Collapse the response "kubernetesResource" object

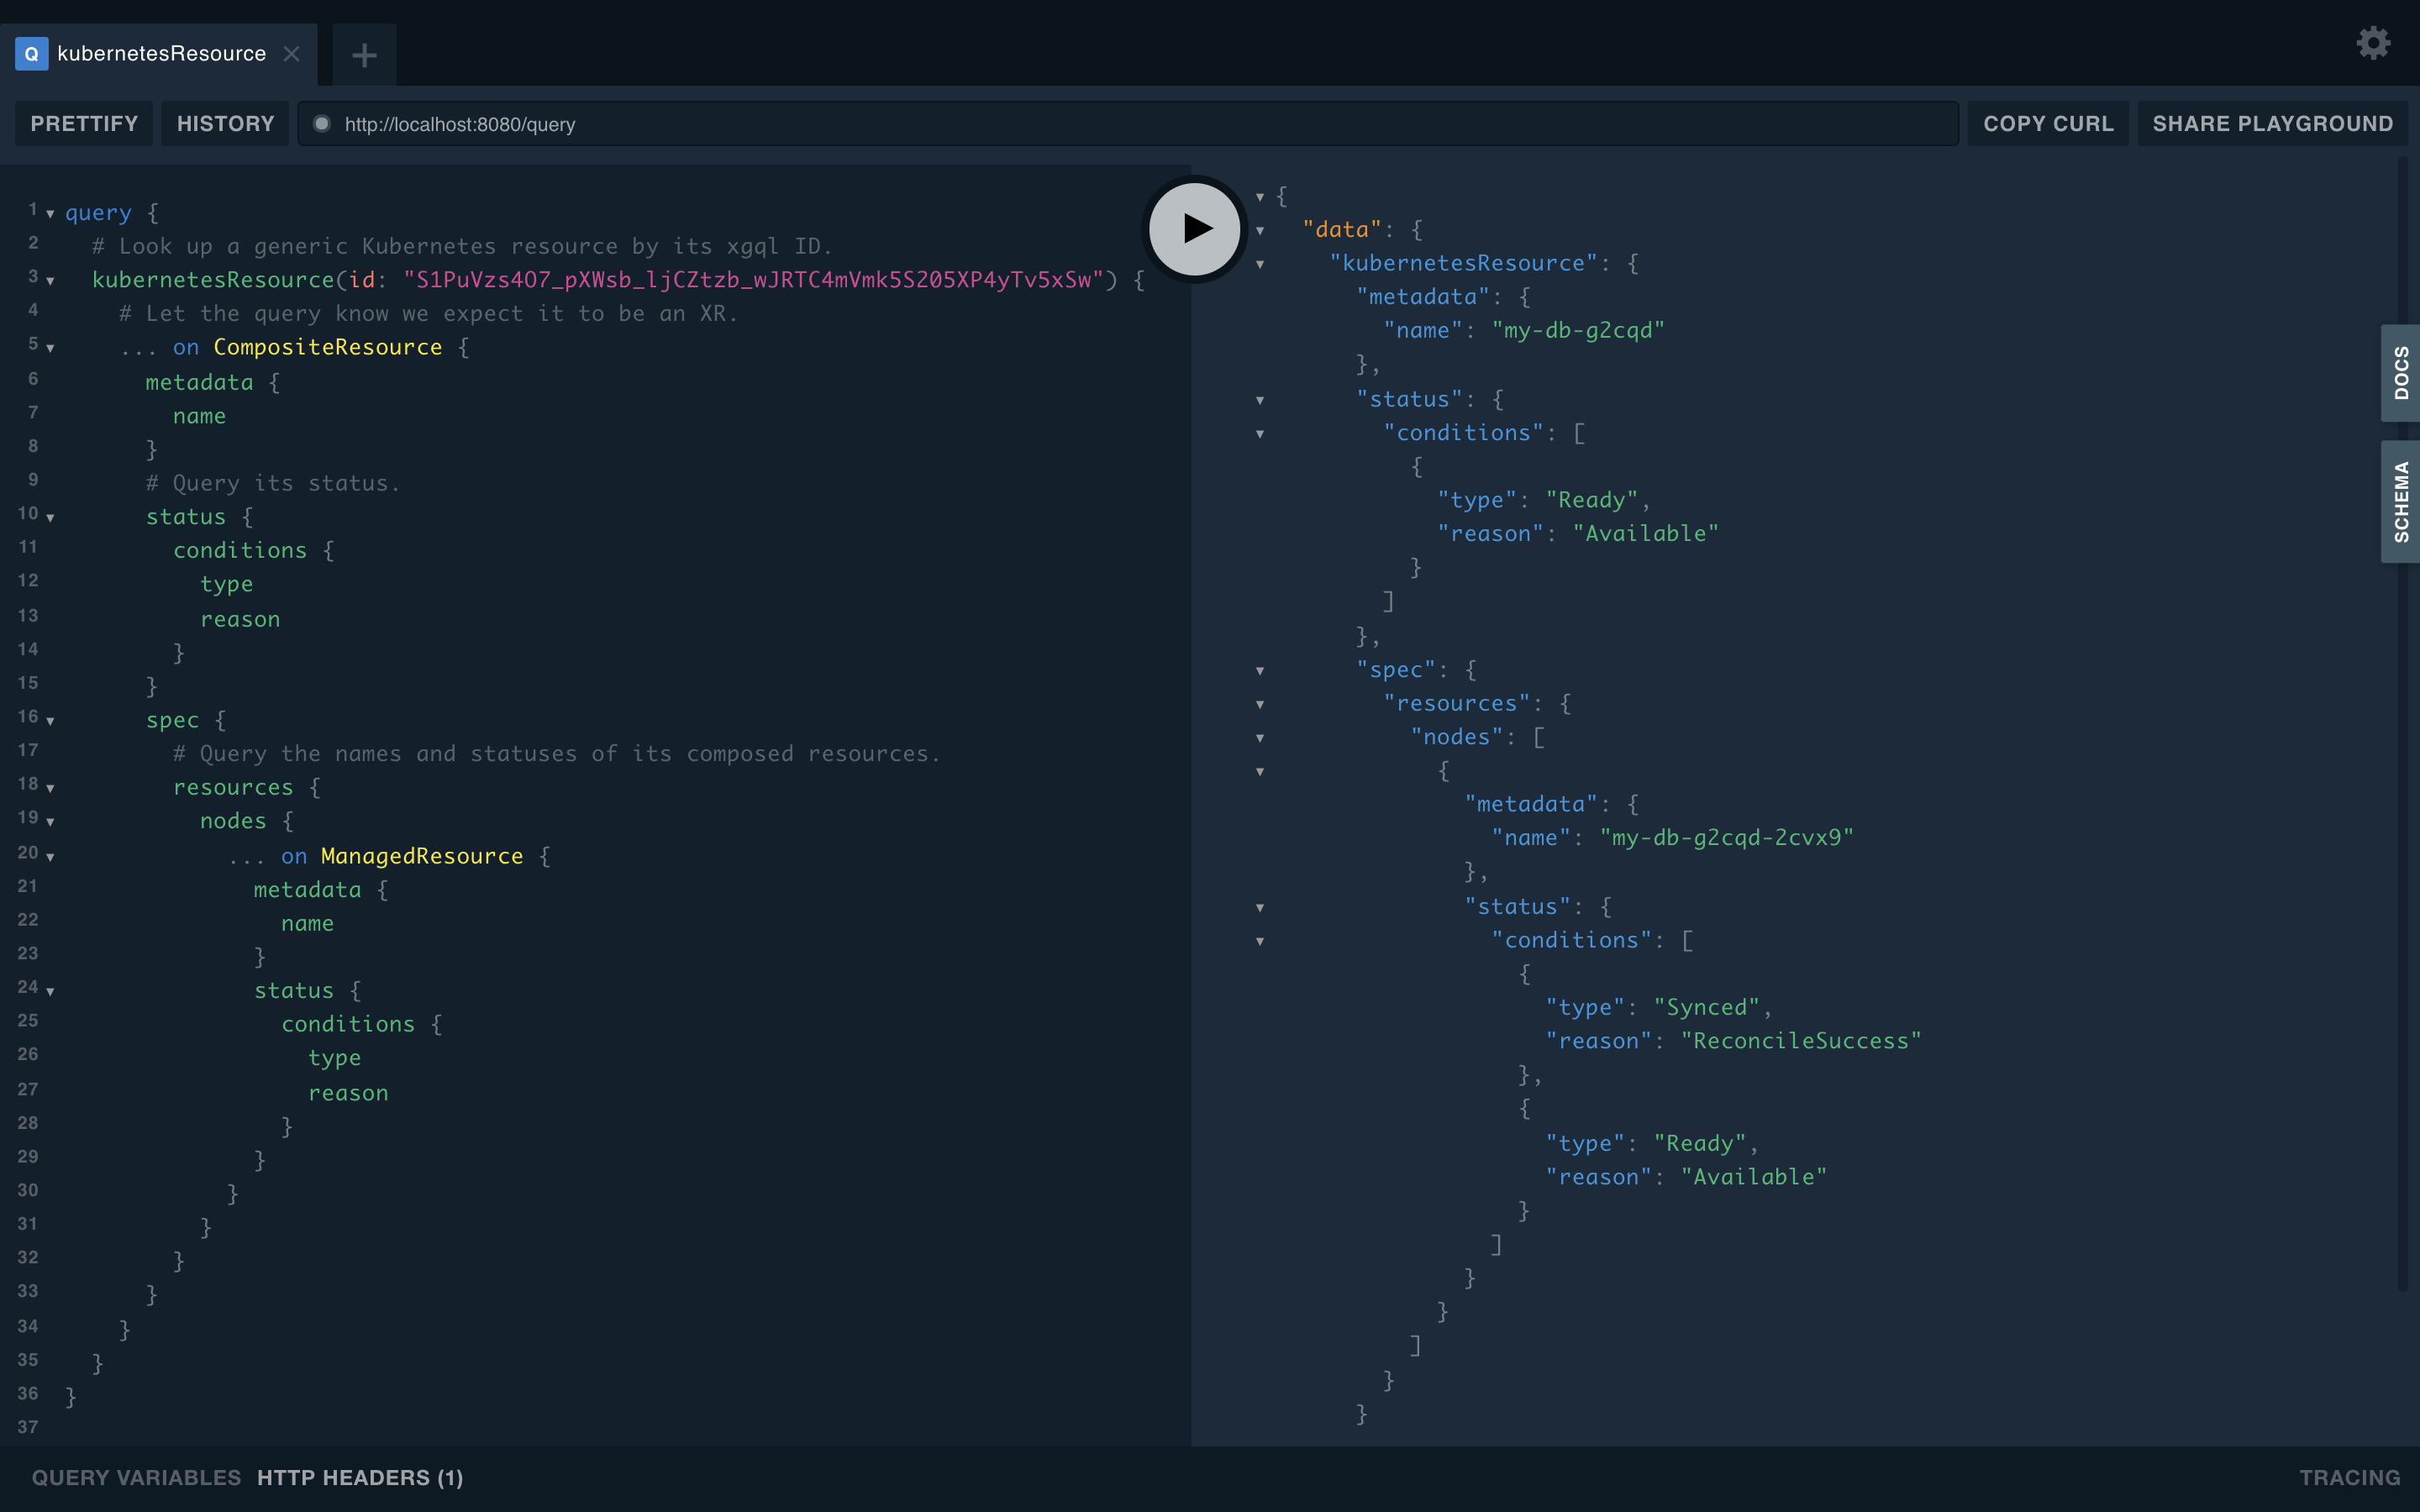coord(1260,265)
